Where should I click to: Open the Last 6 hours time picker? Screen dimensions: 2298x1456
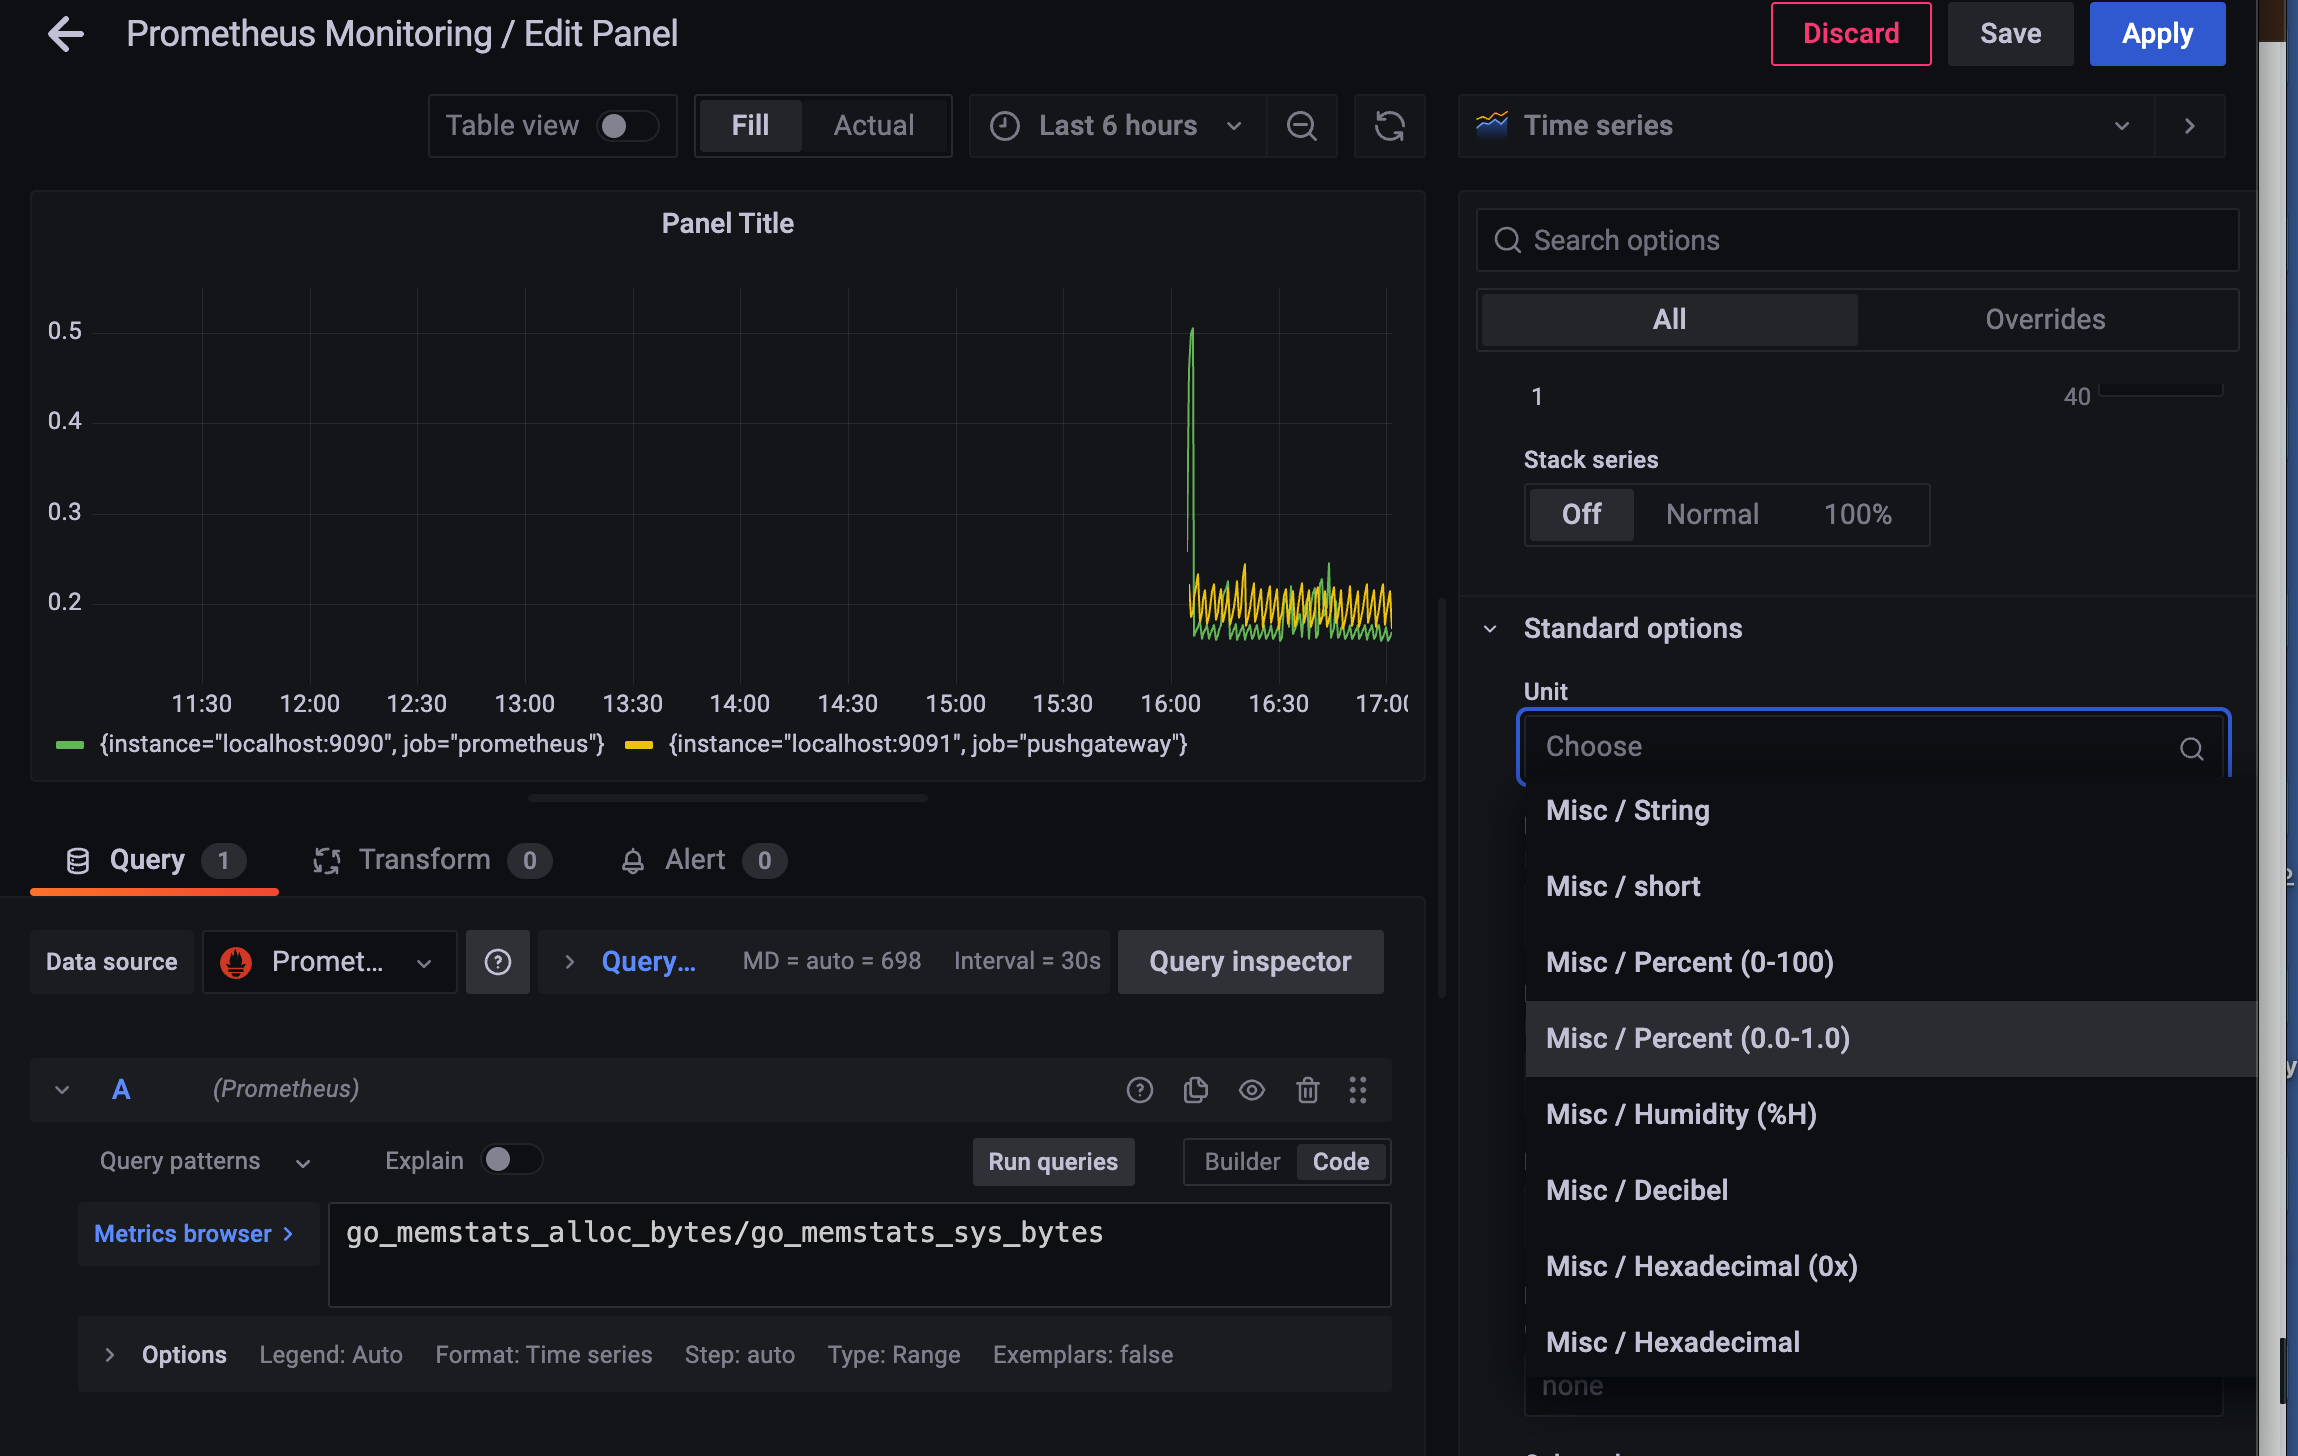[1117, 126]
